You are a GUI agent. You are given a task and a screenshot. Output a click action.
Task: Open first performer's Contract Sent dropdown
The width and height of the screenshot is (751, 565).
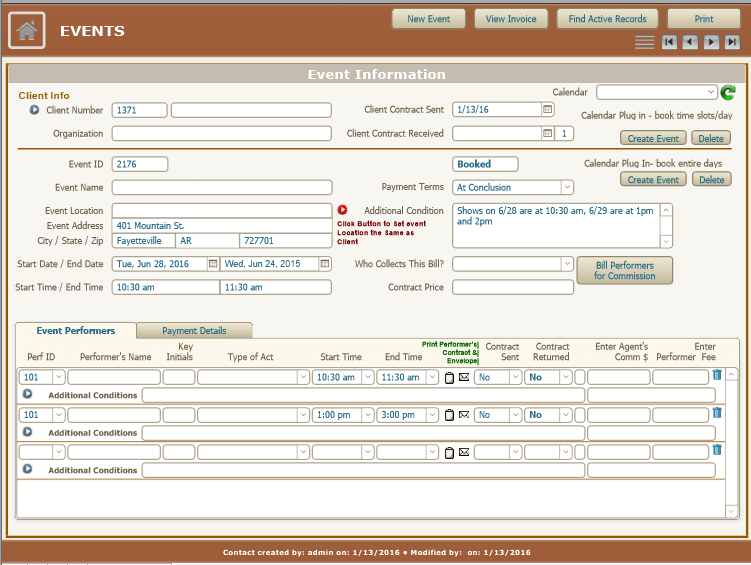[x=516, y=377]
